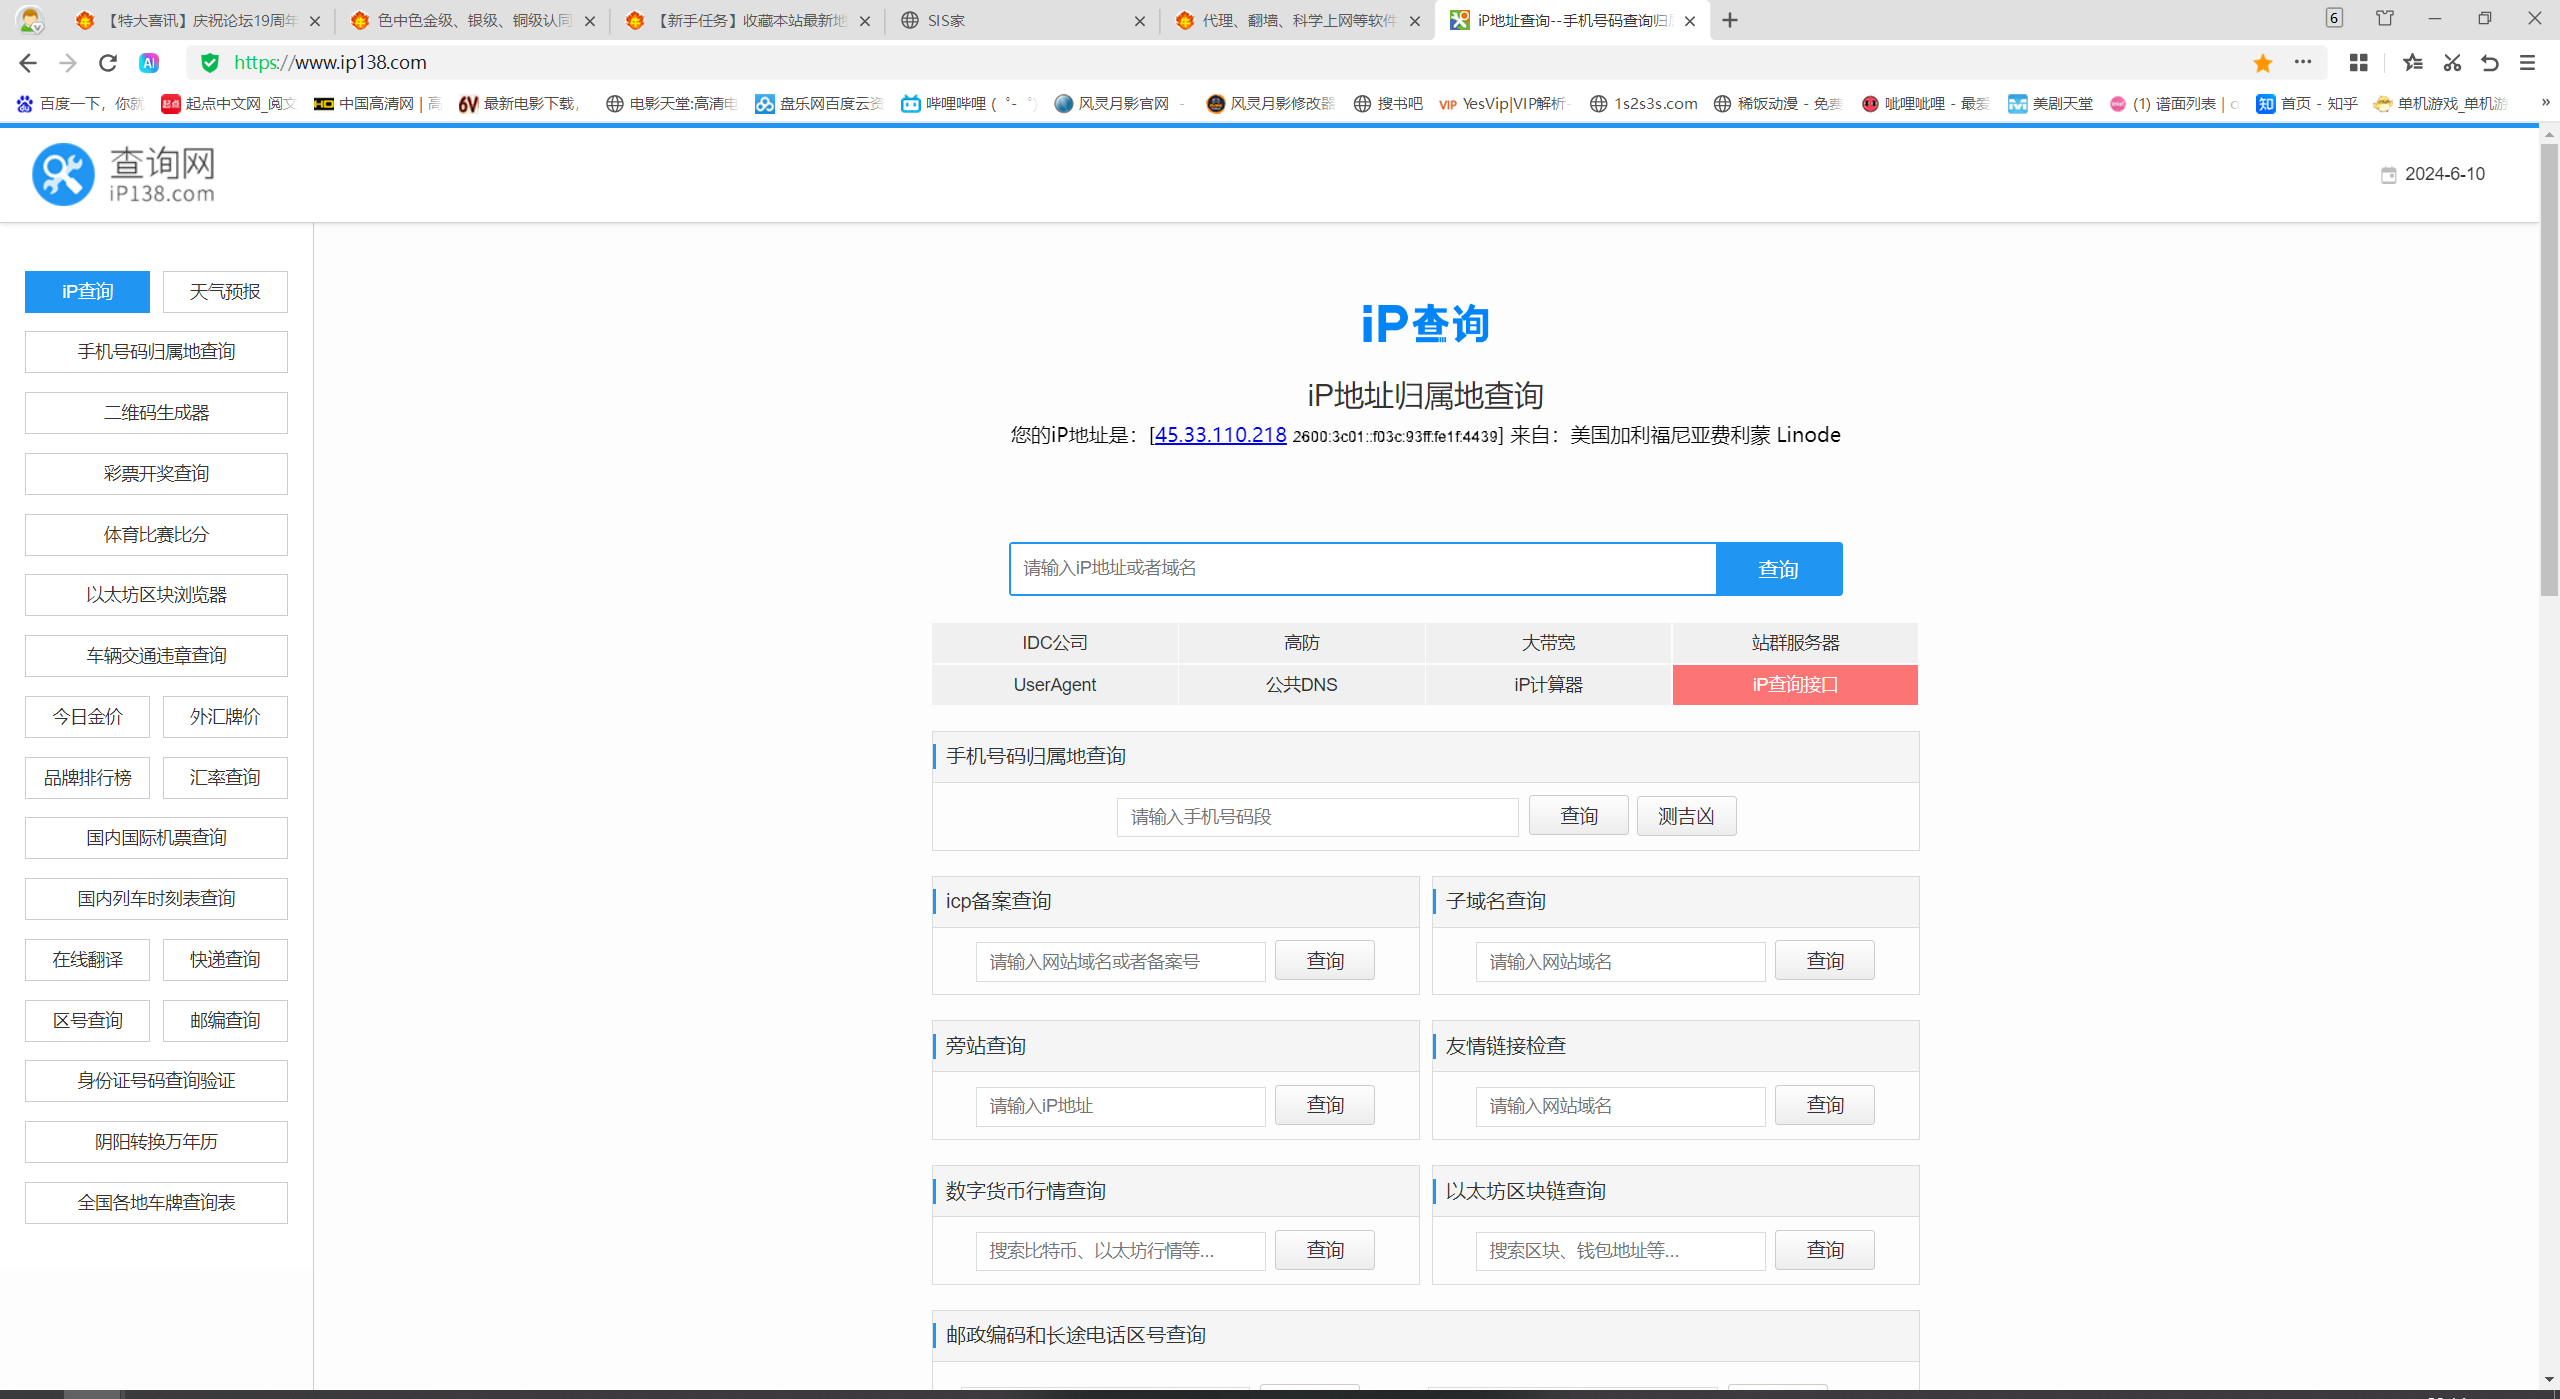Click the scissors screenshot tool icon
2560x1399 pixels.
[2452, 63]
